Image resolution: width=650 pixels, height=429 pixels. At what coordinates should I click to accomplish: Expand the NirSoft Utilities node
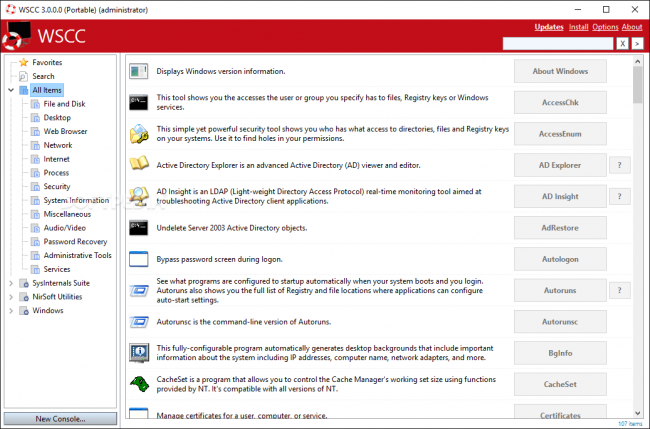[11, 297]
